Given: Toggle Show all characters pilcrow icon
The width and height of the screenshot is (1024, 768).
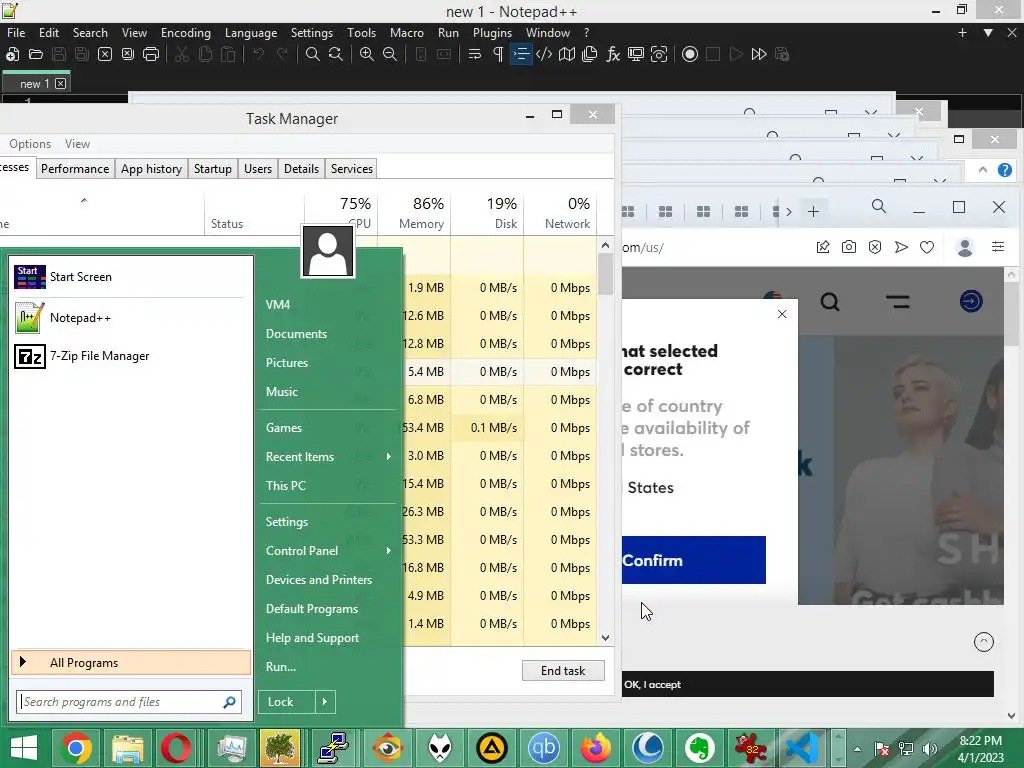Looking at the screenshot, I should tap(498, 54).
